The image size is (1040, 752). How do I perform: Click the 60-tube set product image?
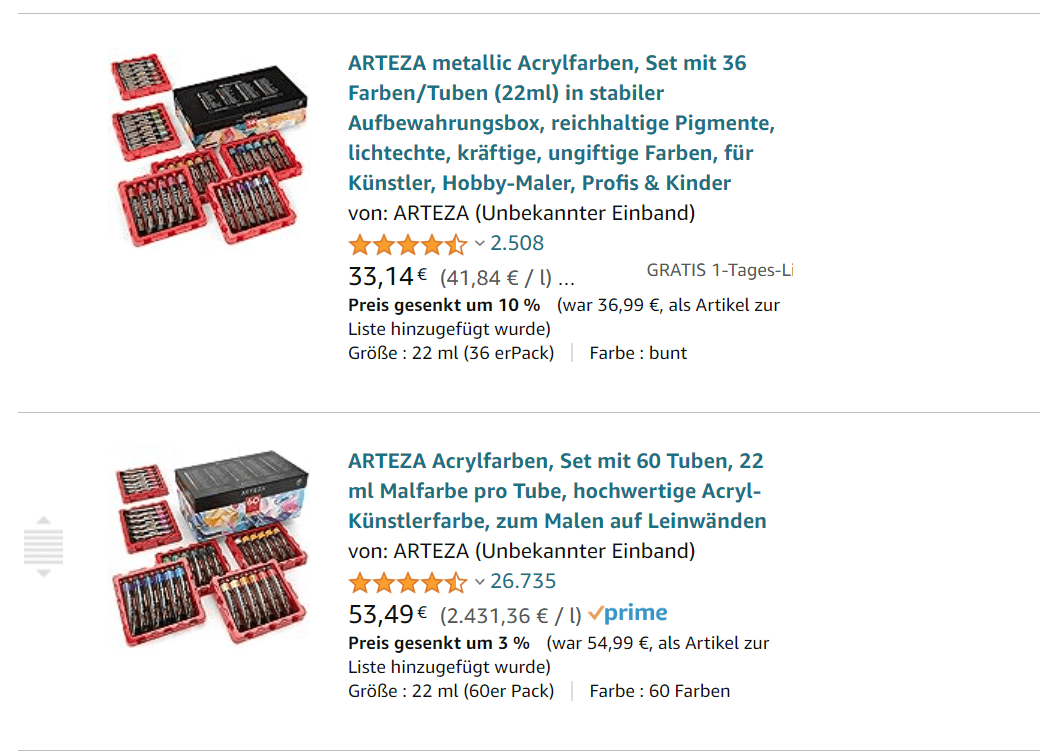[x=210, y=547]
